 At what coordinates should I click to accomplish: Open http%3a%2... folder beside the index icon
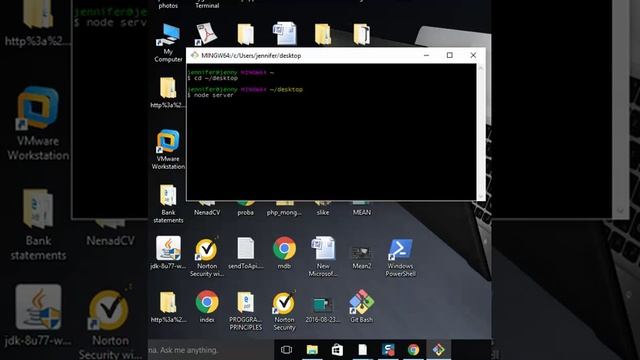tap(168, 307)
